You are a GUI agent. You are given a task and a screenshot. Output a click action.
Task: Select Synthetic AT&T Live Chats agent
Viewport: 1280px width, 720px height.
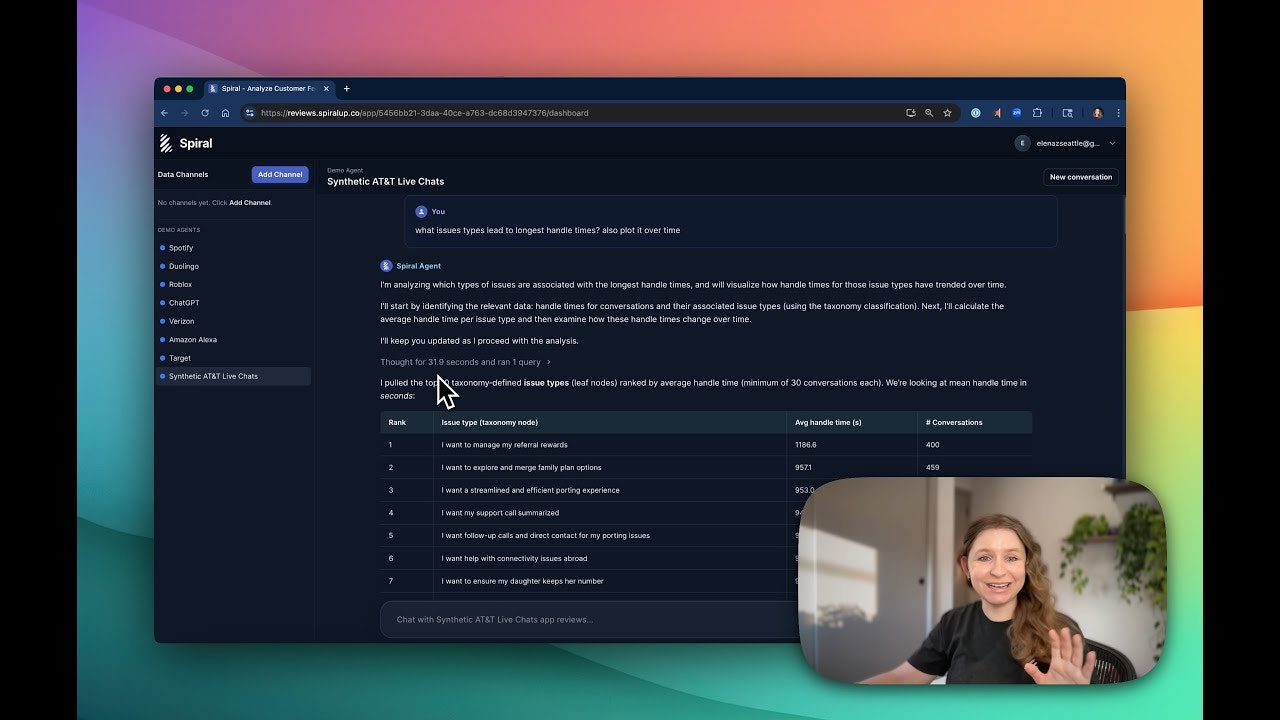[x=213, y=376]
